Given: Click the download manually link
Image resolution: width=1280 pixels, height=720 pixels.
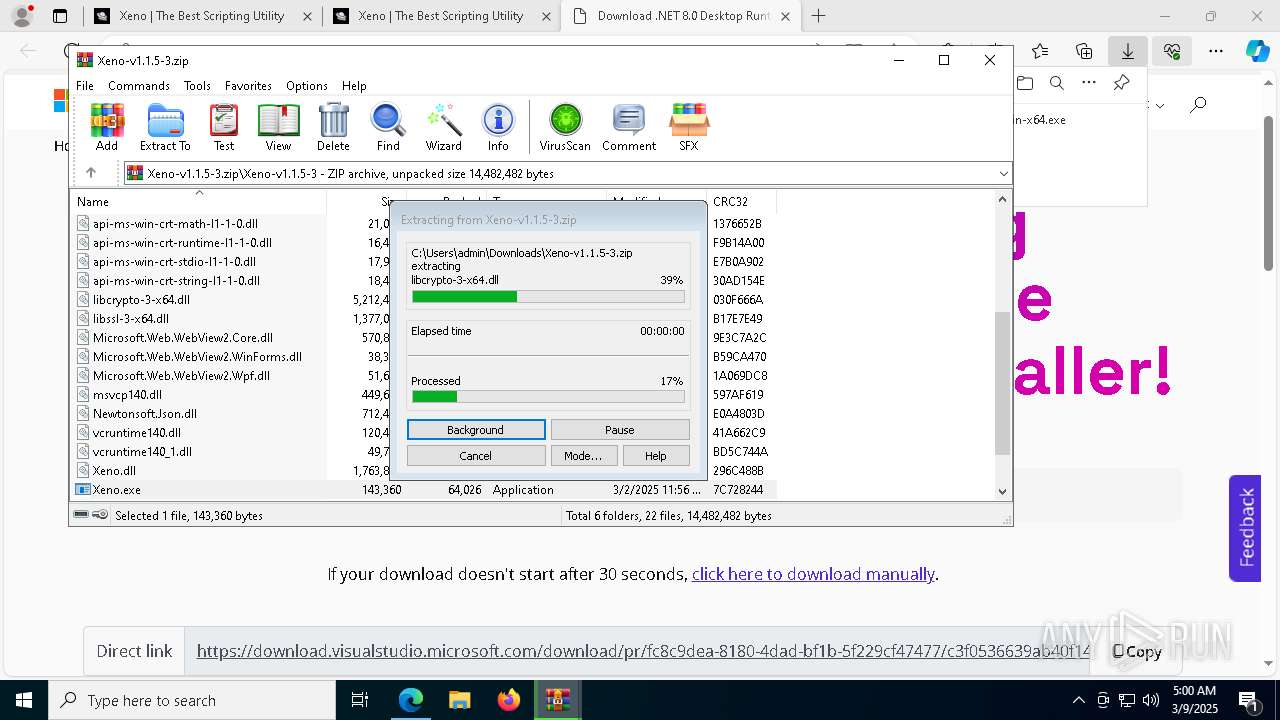Looking at the screenshot, I should 813,574.
